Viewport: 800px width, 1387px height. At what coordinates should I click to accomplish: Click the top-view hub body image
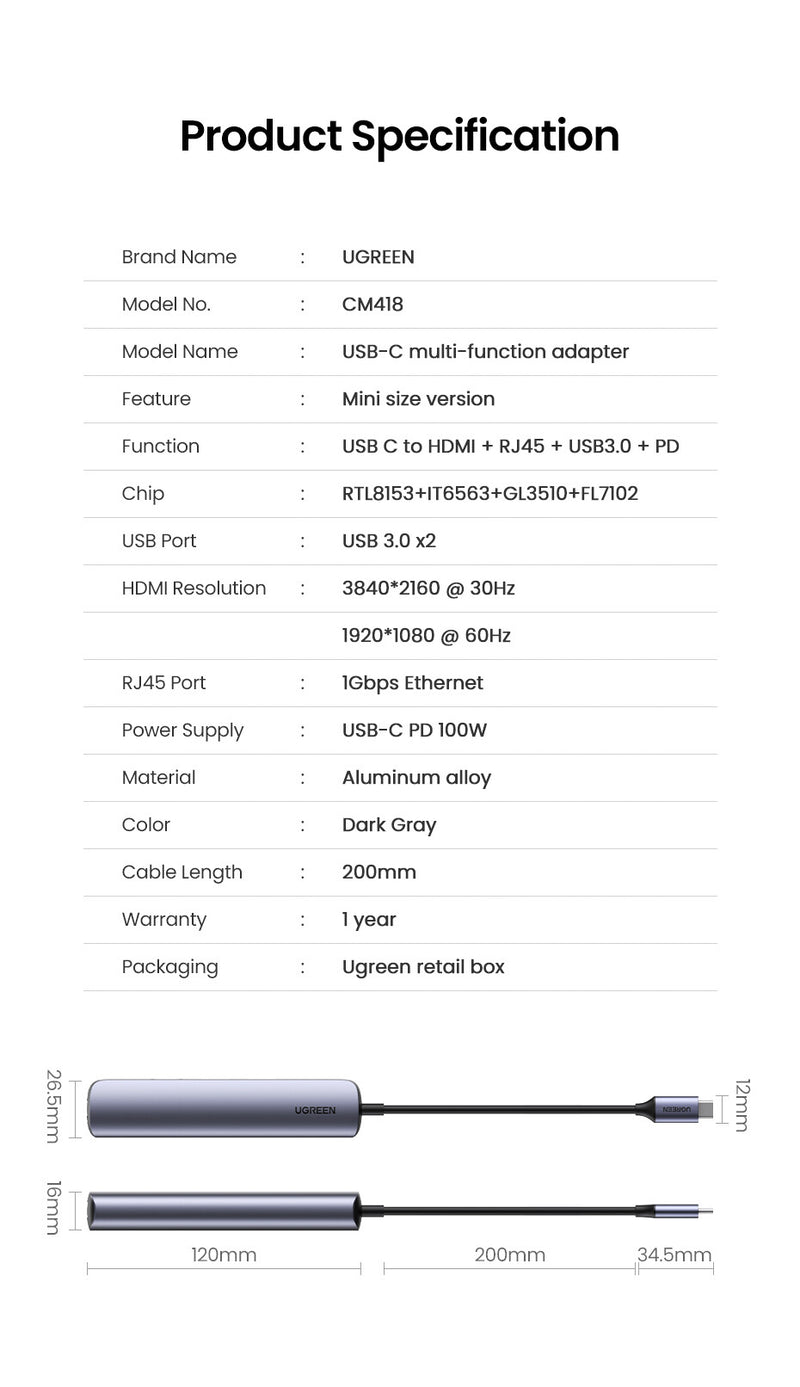225,1107
